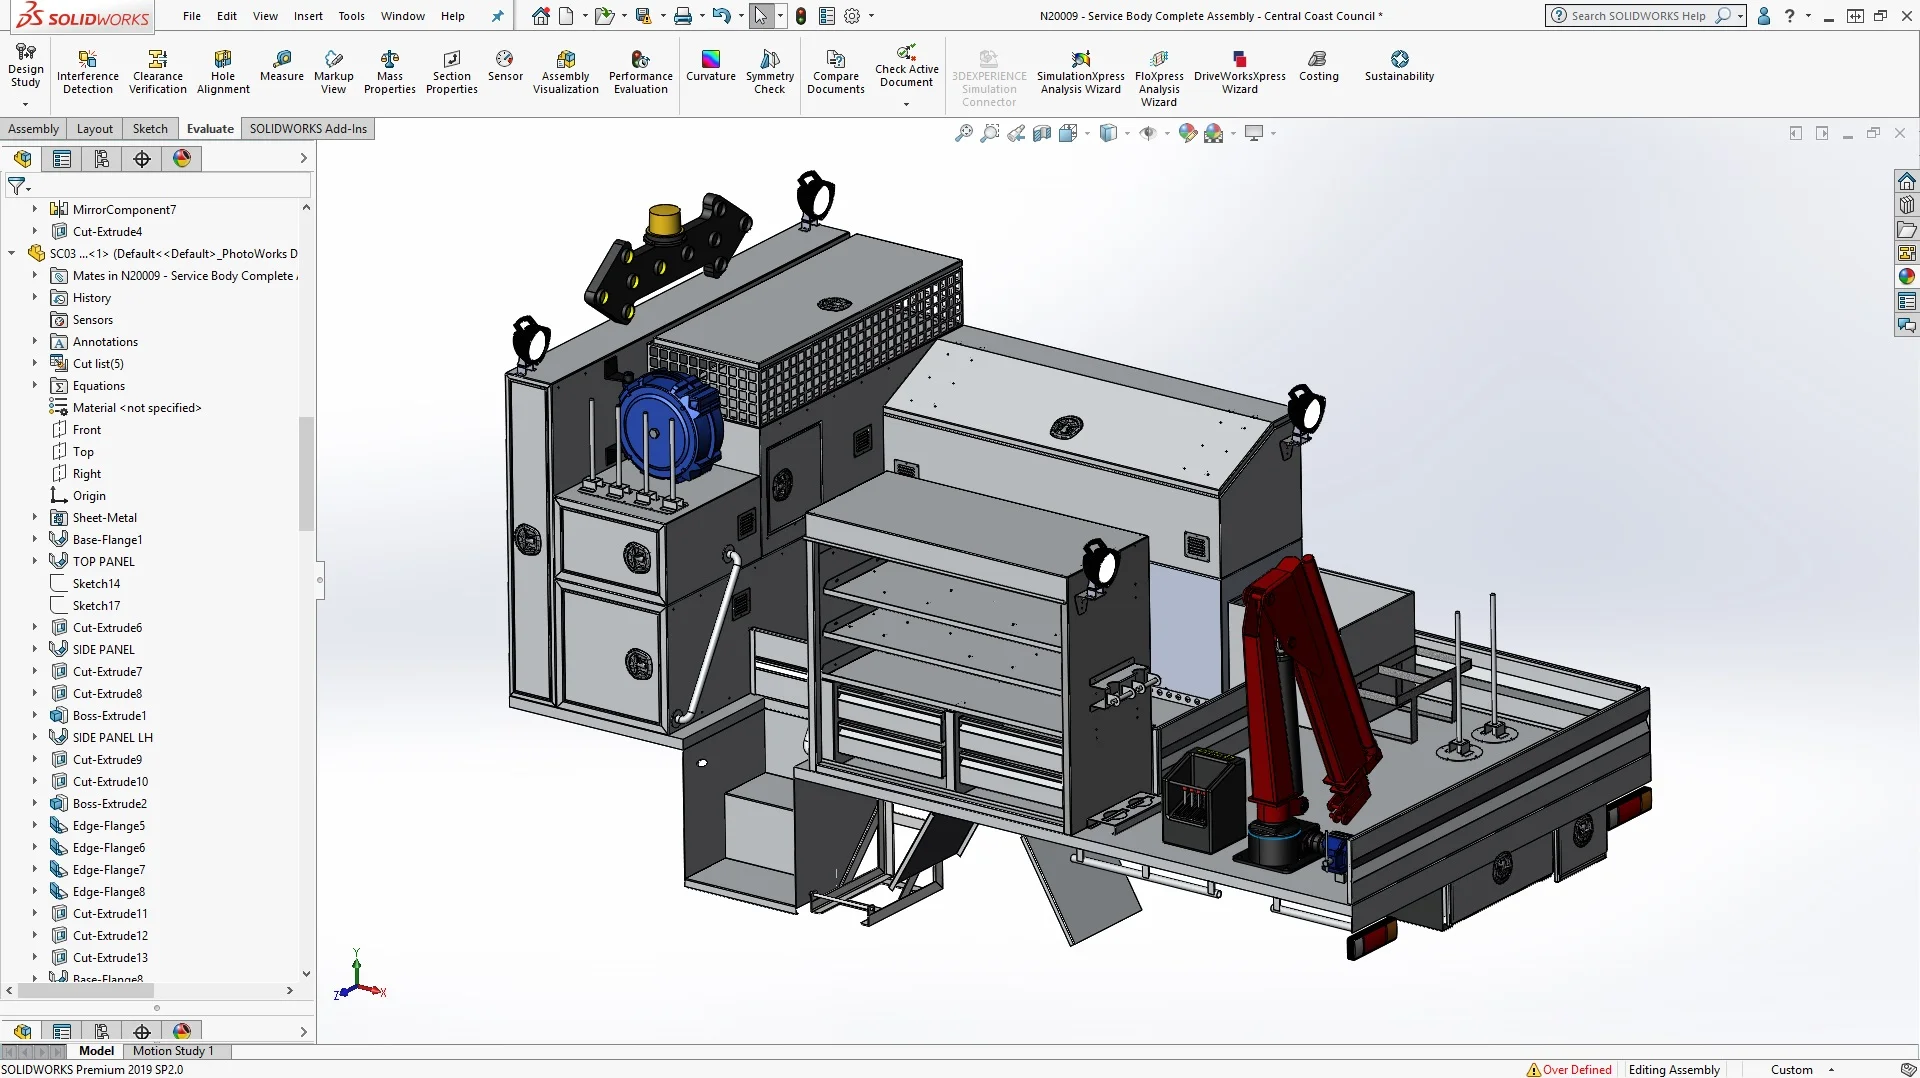Screen dimensions: 1920x1078
Task: Open the Check Active Document dropdown arrow
Action: pos(906,104)
